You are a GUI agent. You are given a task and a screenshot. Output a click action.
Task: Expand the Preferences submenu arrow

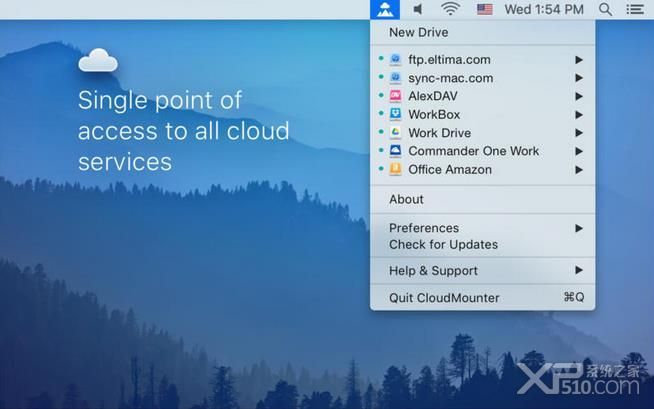[x=579, y=228]
